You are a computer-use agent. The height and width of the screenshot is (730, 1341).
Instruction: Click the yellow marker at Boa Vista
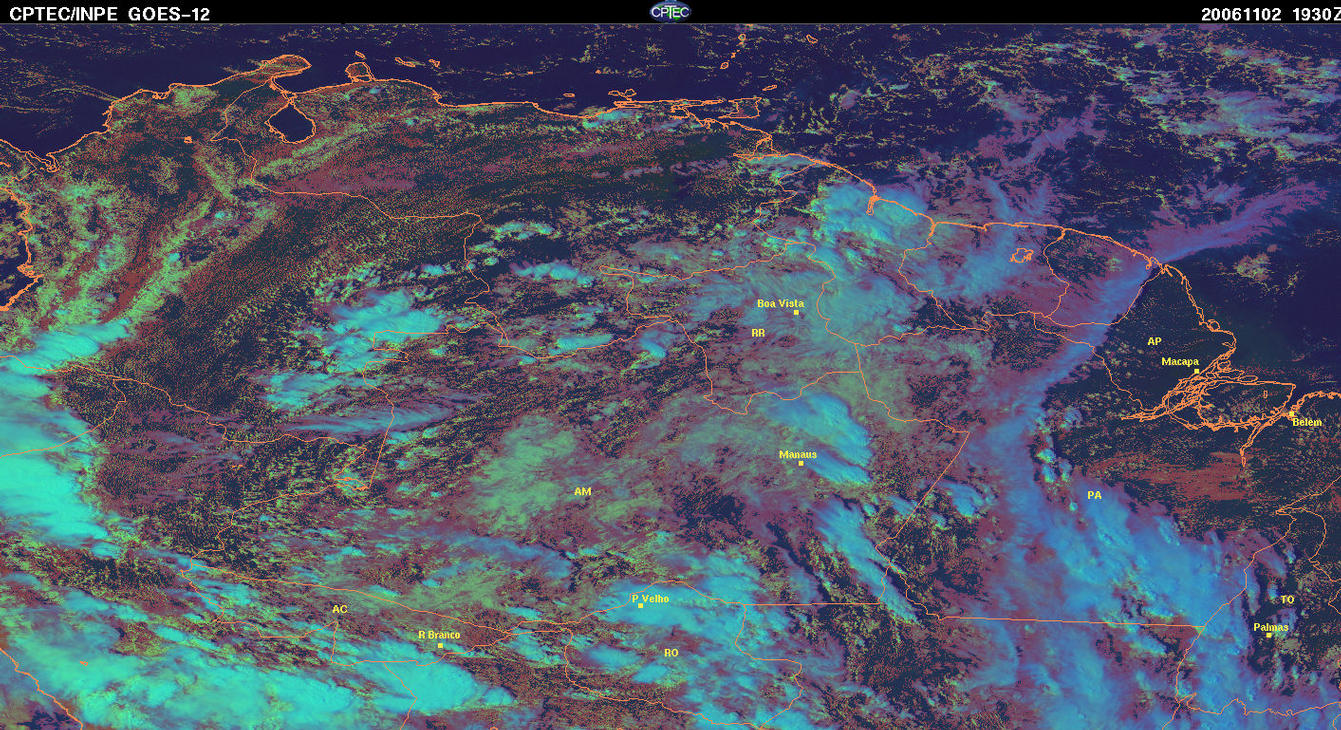point(796,313)
